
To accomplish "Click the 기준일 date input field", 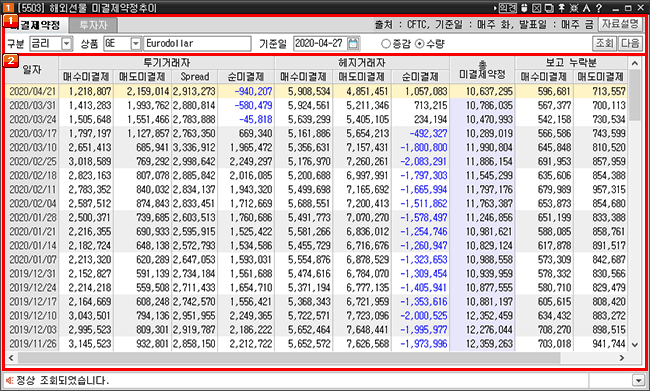I will pyautogui.click(x=320, y=43).
